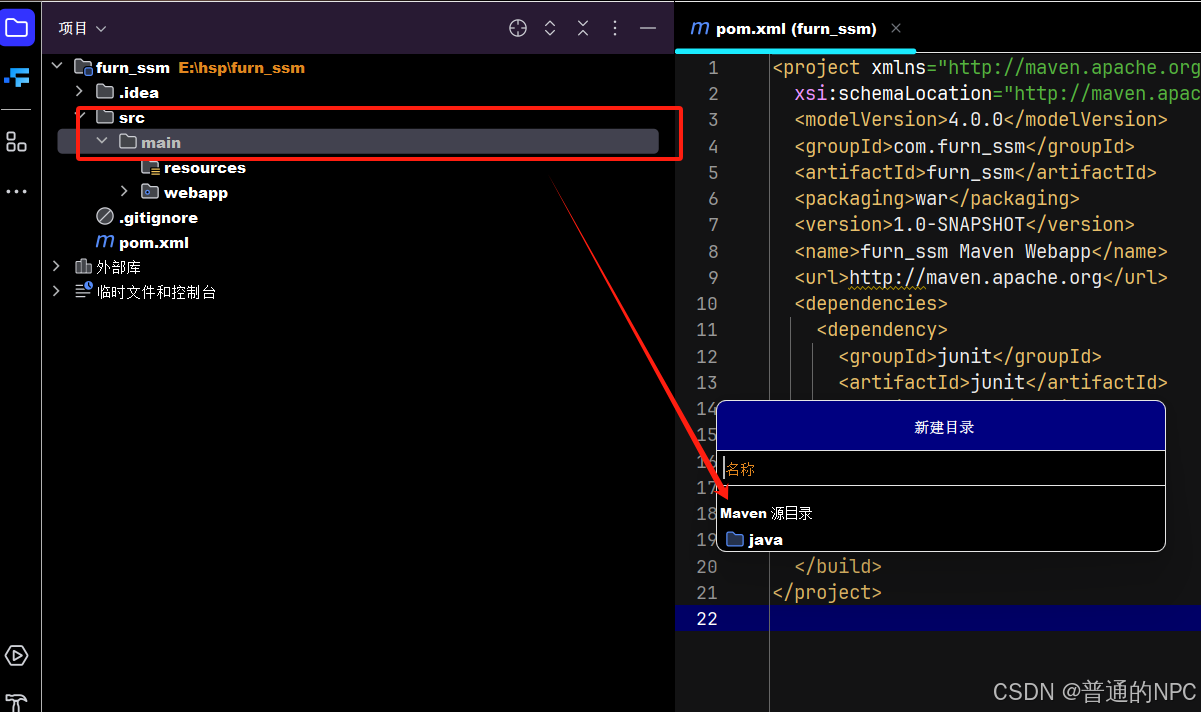
Task: Click the select opened file crosshair icon
Action: pyautogui.click(x=518, y=28)
